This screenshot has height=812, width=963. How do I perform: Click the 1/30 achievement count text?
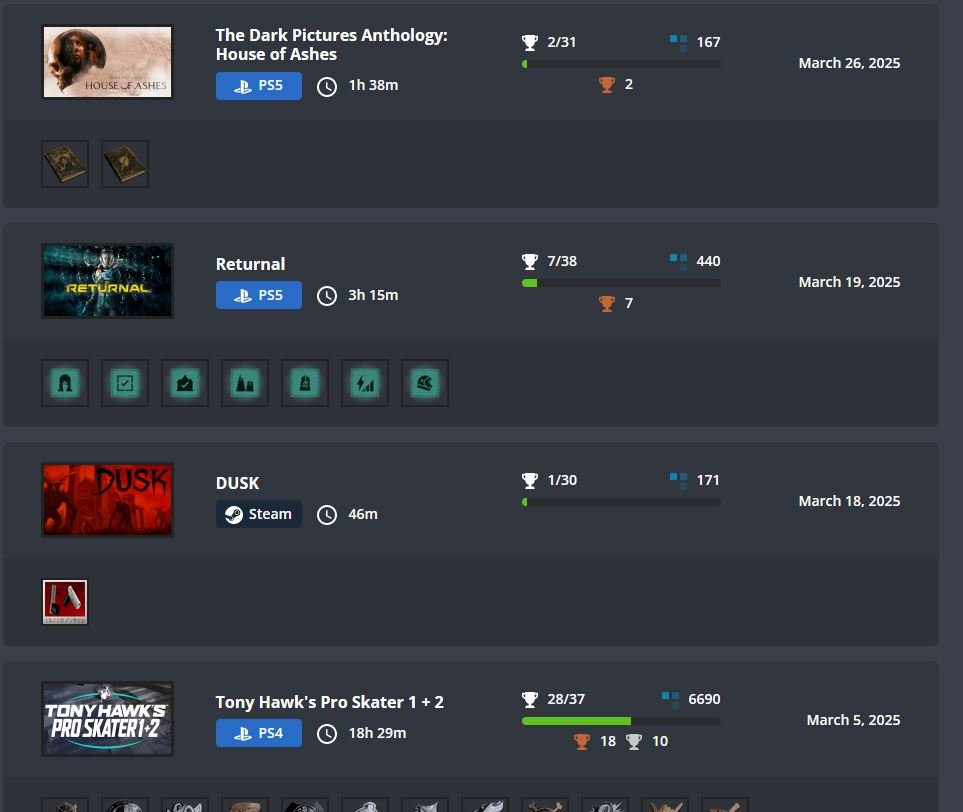[x=562, y=480]
